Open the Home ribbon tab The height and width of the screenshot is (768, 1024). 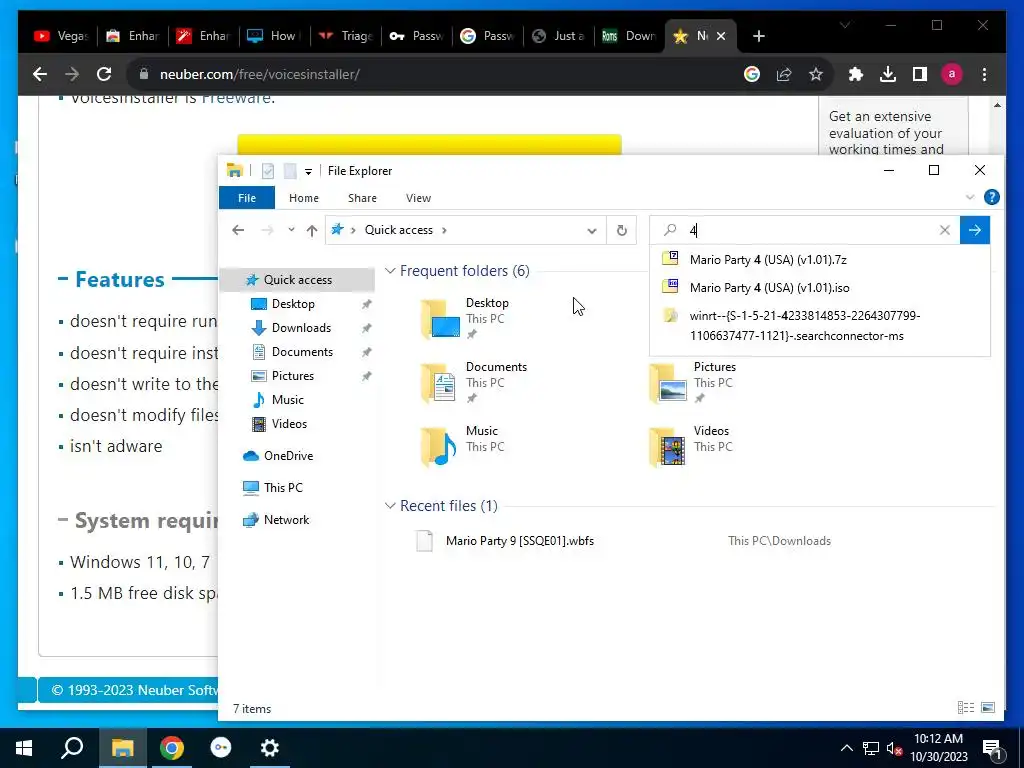pos(304,198)
